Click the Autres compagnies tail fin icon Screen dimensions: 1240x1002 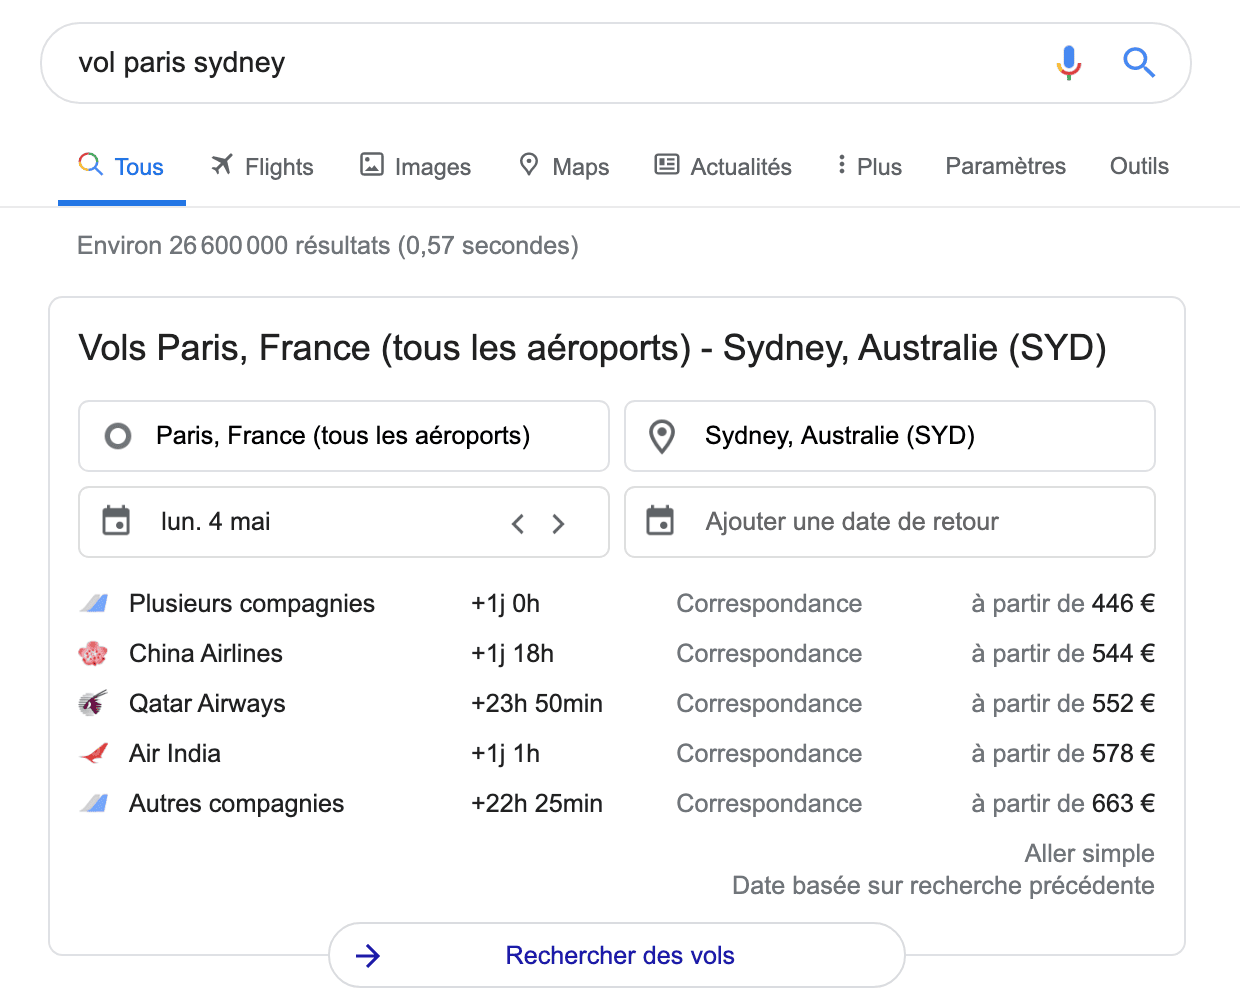(x=94, y=803)
